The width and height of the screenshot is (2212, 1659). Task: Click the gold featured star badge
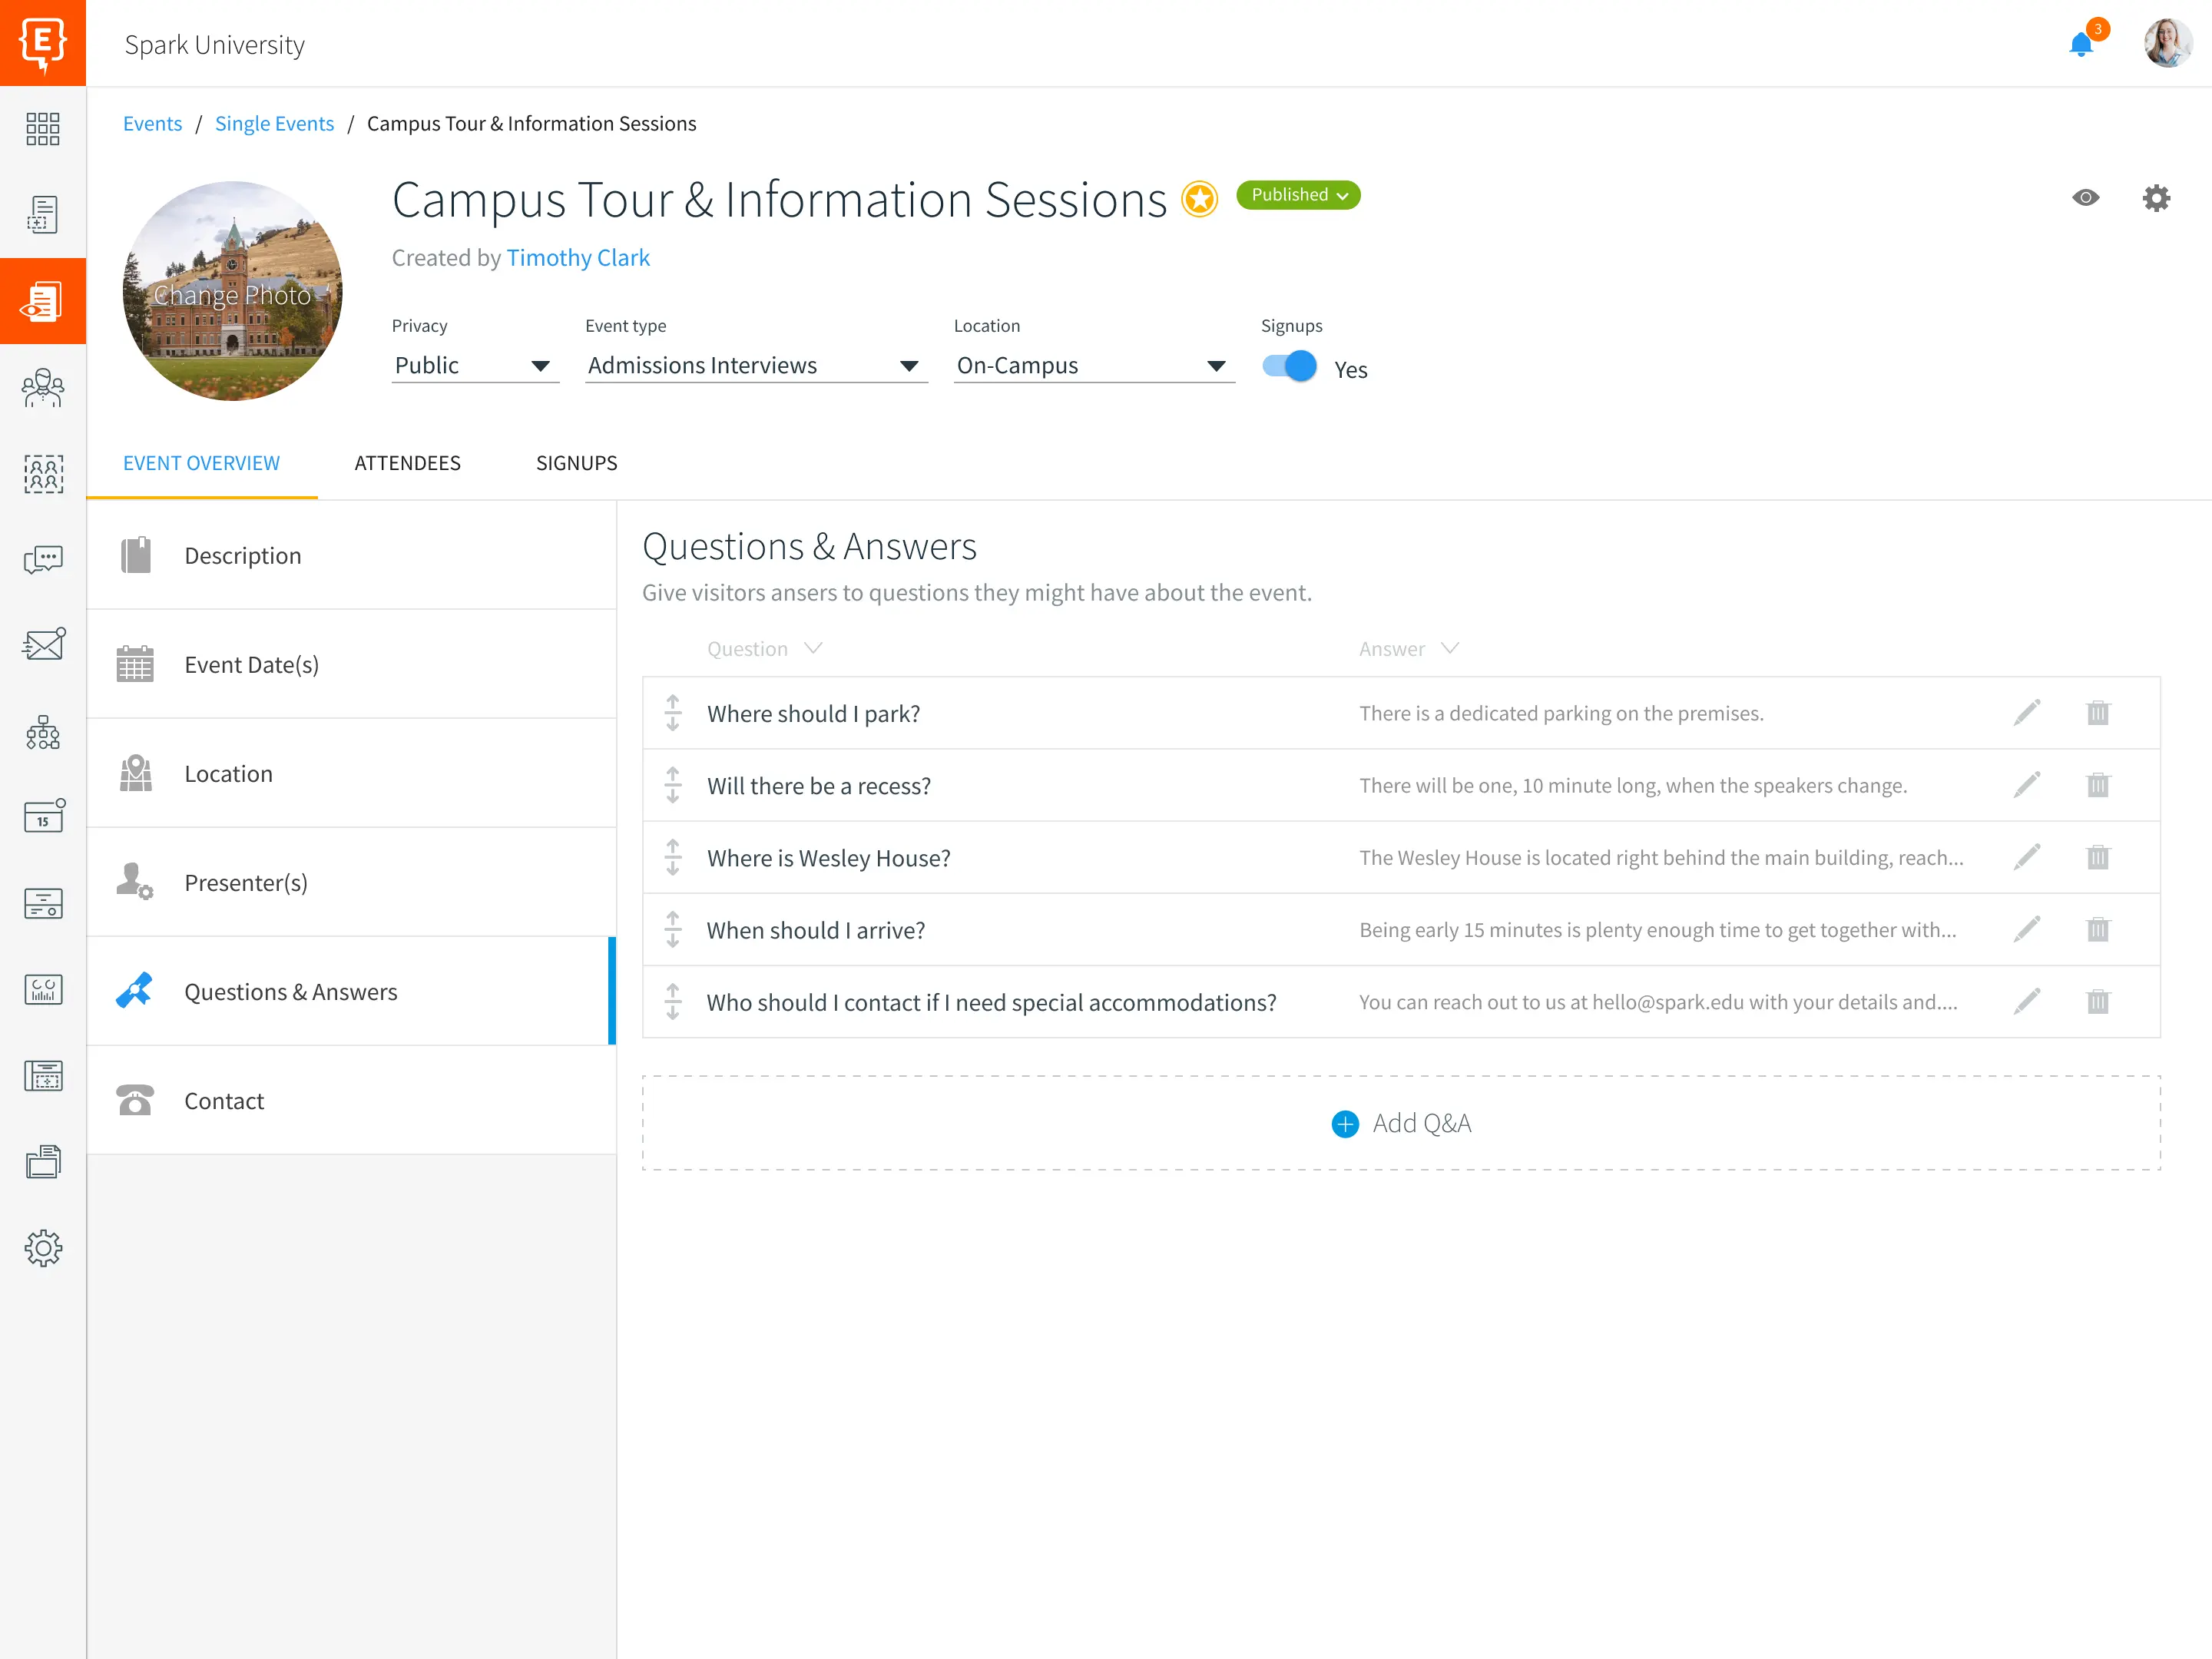[1199, 198]
